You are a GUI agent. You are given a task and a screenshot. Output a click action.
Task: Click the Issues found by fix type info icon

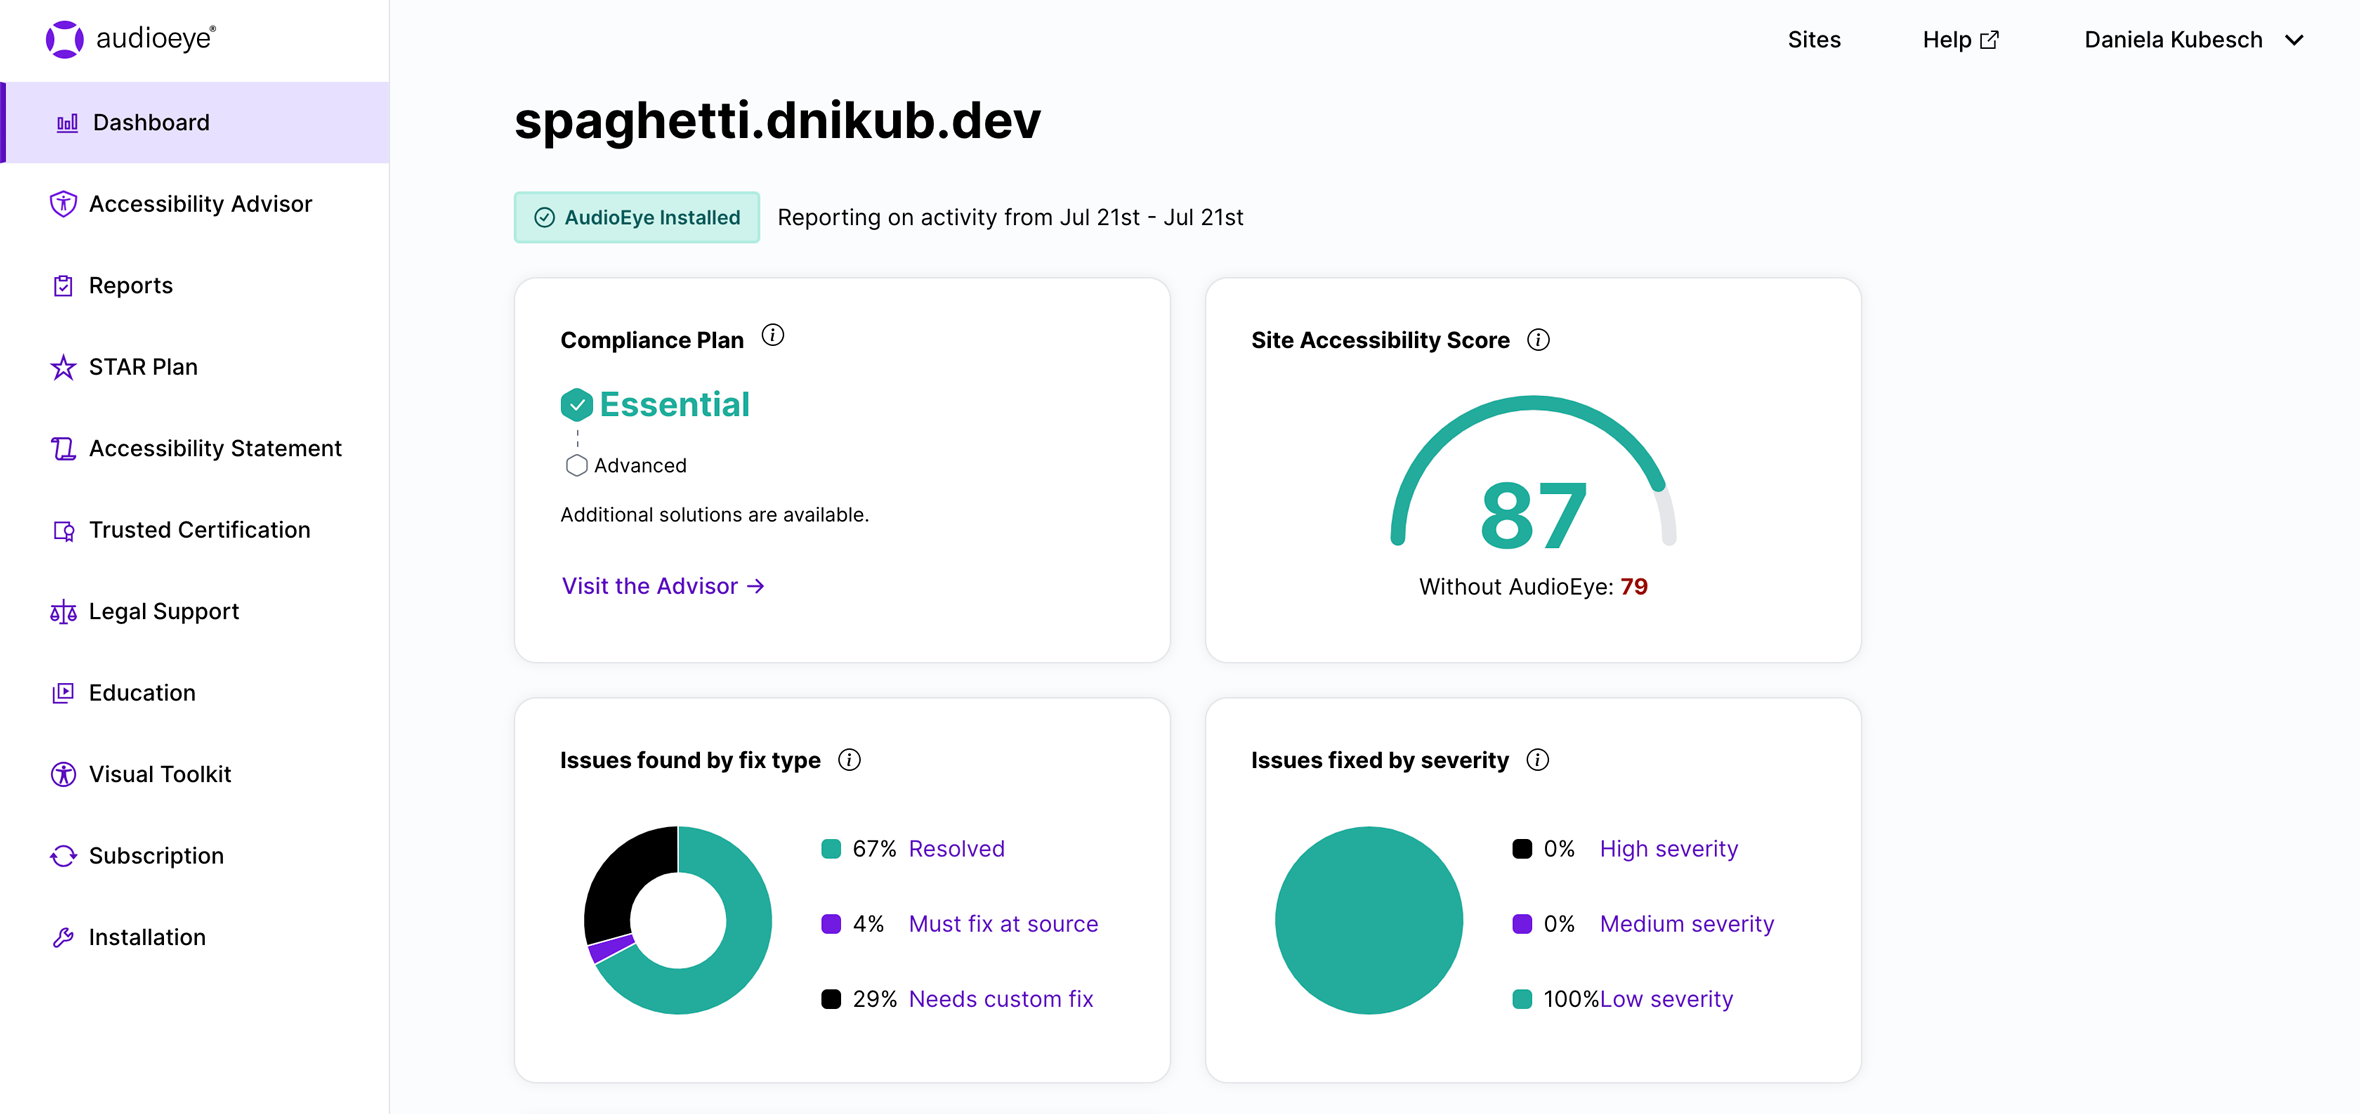click(850, 760)
